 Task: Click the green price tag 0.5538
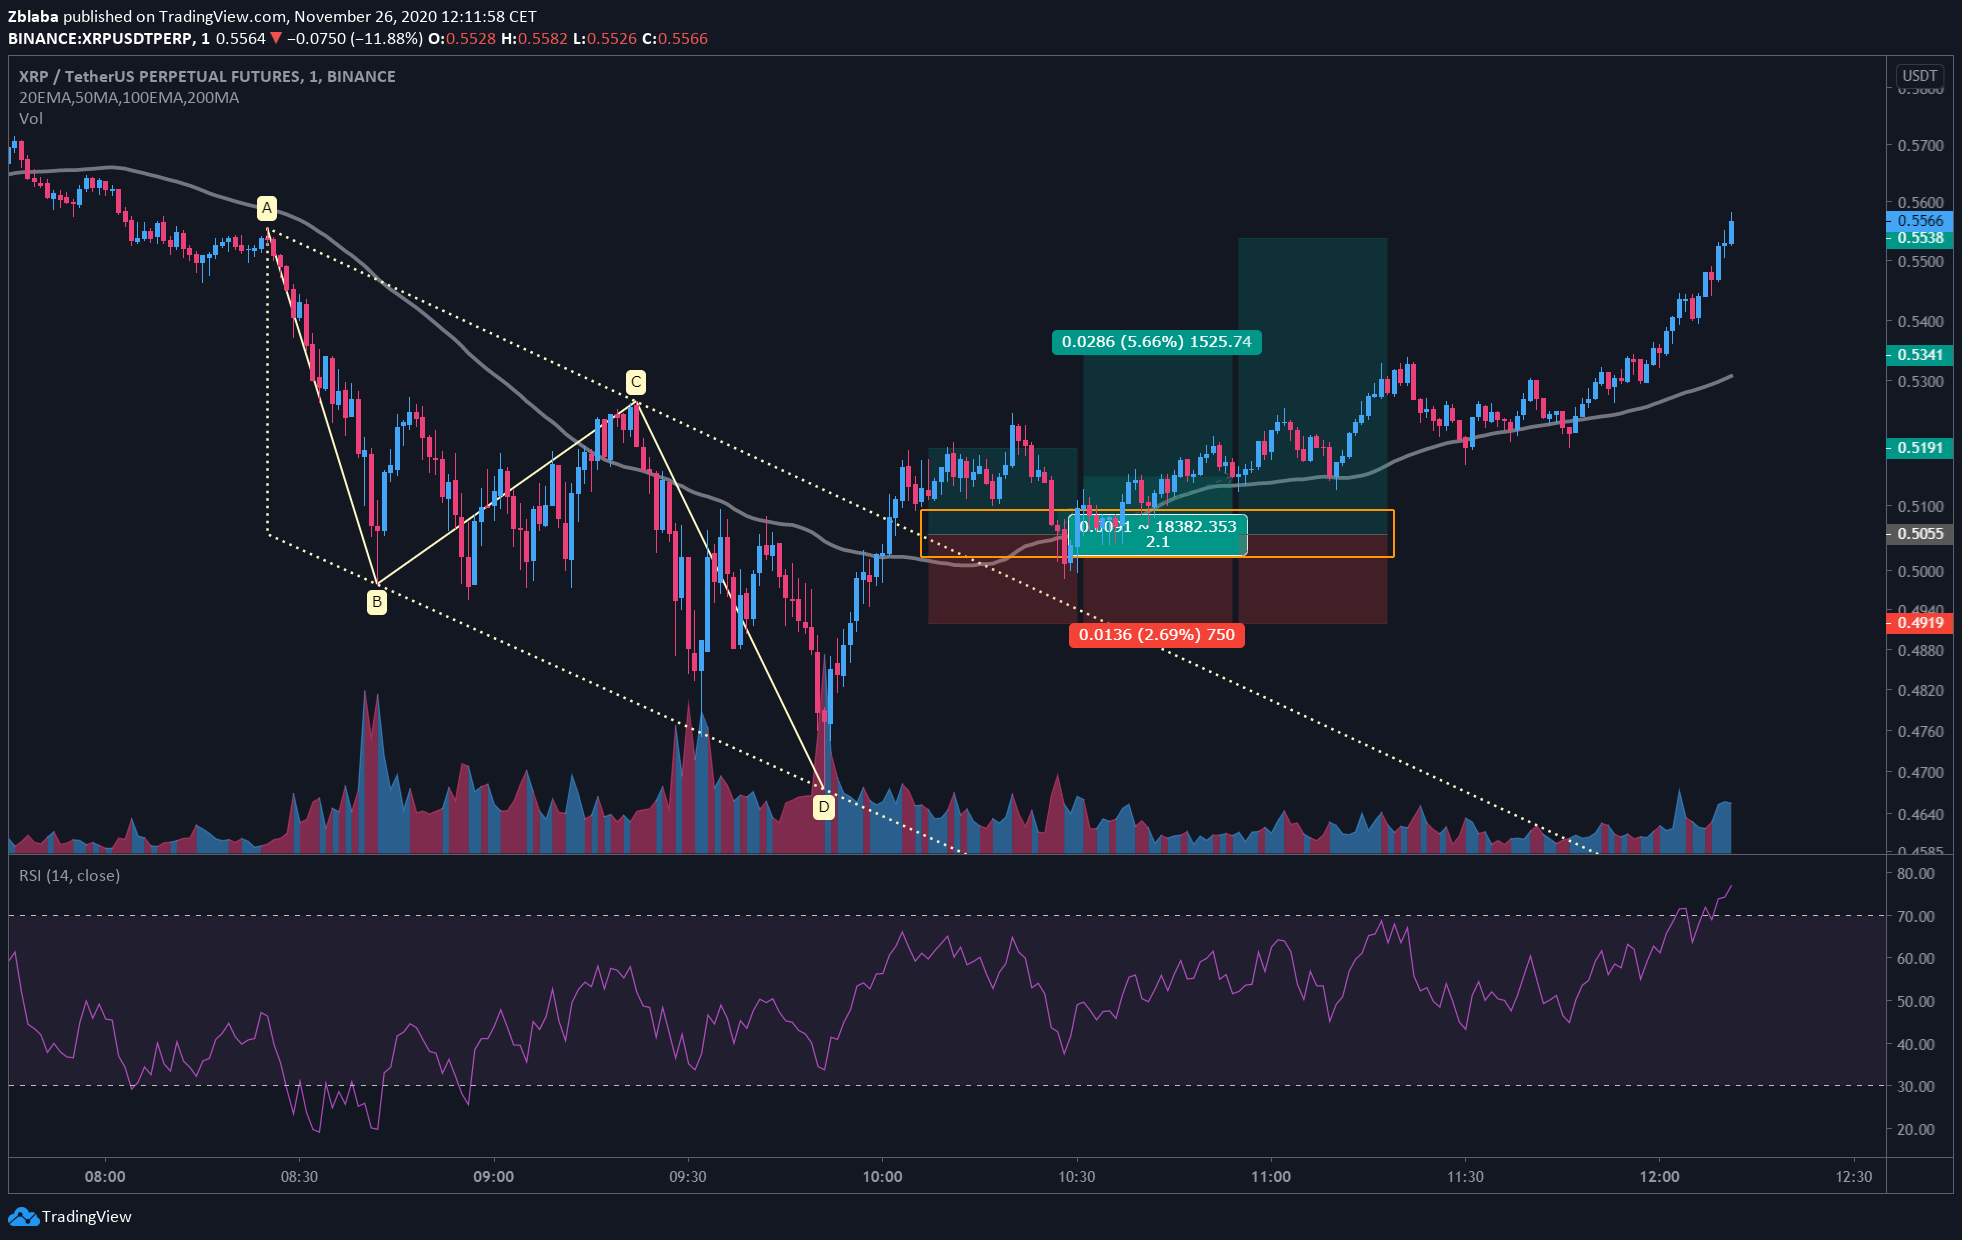[x=1919, y=239]
